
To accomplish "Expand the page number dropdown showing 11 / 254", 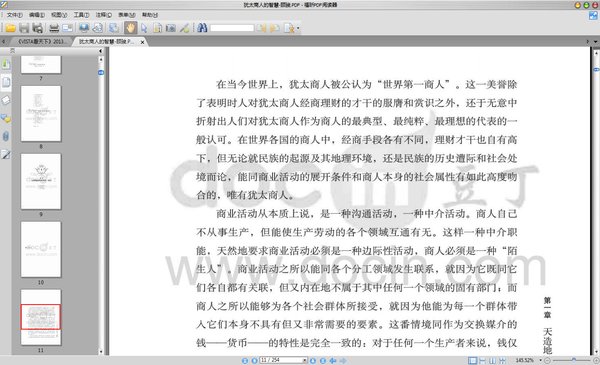I will pos(305,360).
